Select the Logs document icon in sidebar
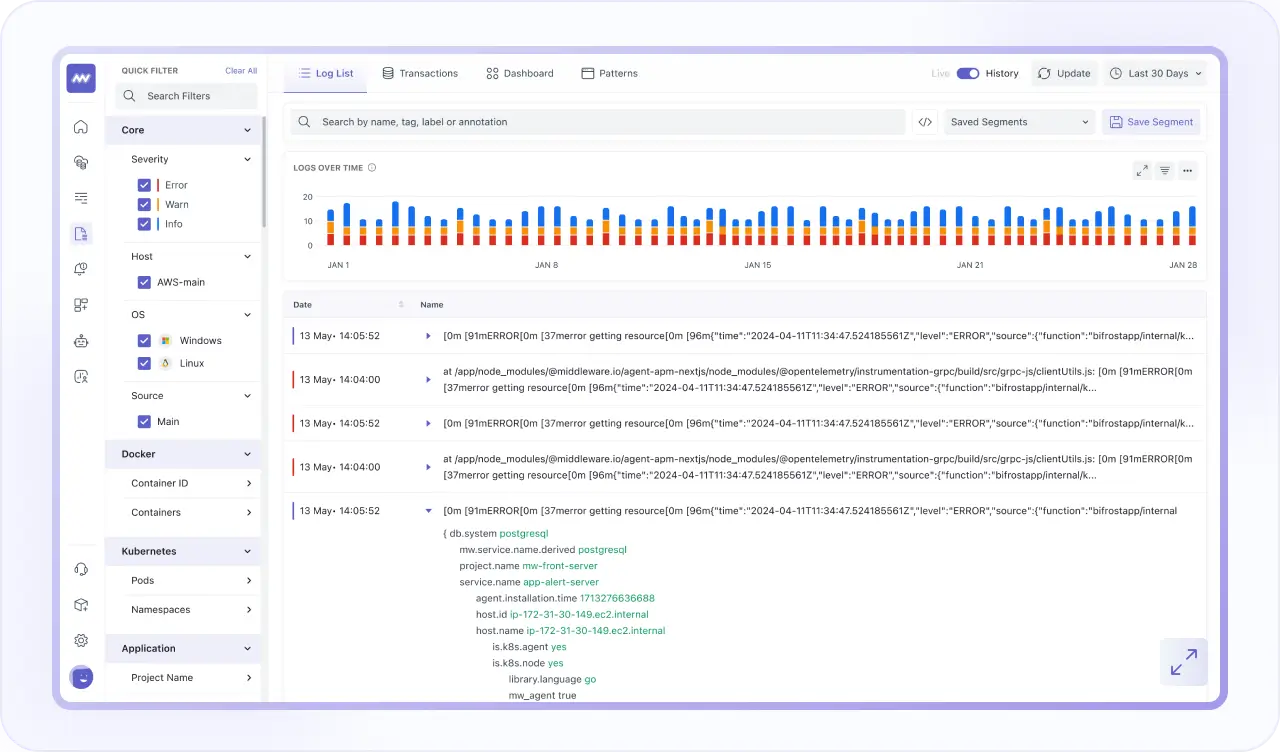This screenshot has height=752, width=1280. tap(81, 232)
